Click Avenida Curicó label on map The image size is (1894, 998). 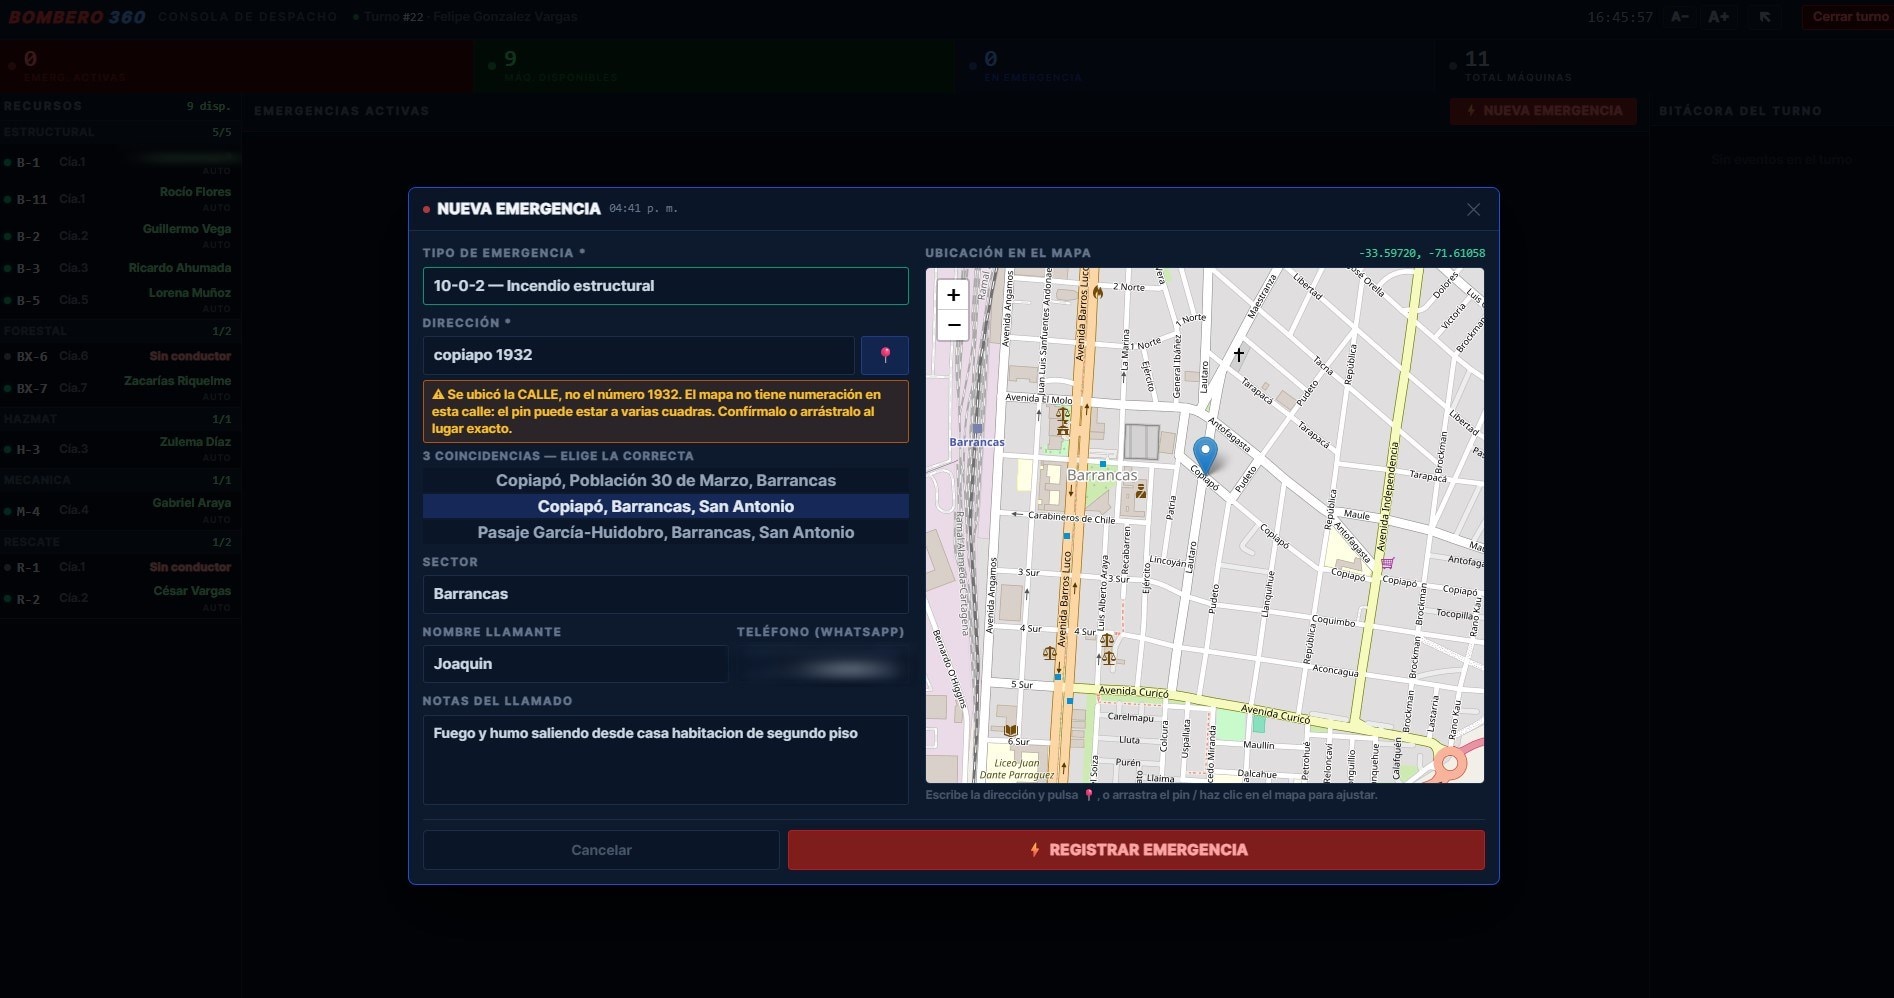1133,692
